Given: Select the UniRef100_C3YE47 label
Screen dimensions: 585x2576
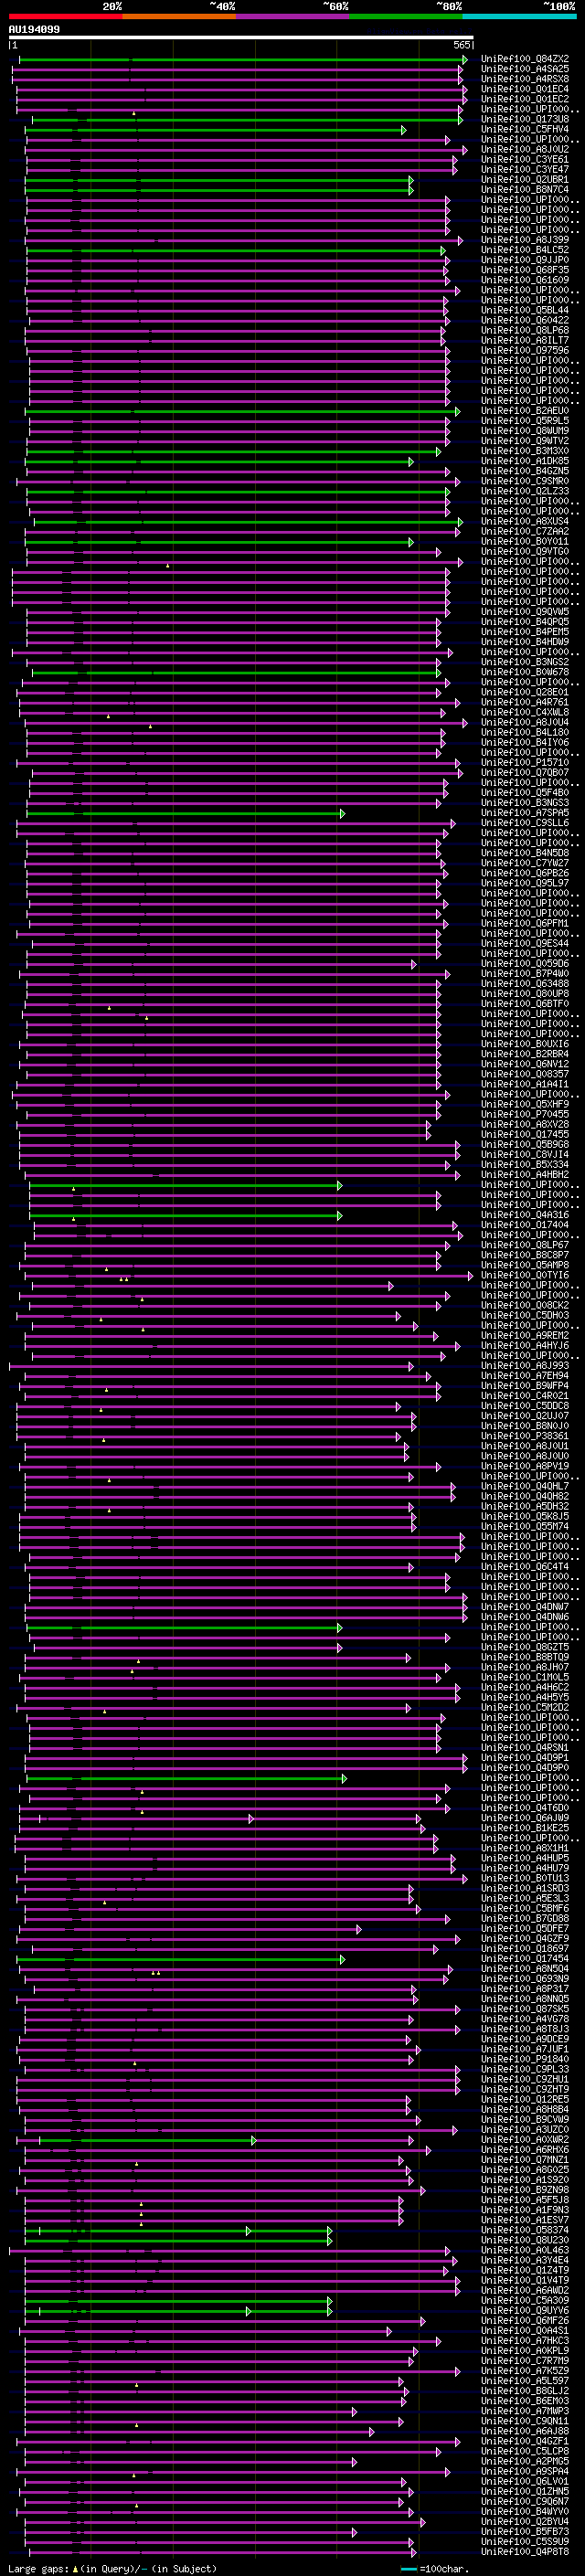Looking at the screenshot, I should 525,169.
